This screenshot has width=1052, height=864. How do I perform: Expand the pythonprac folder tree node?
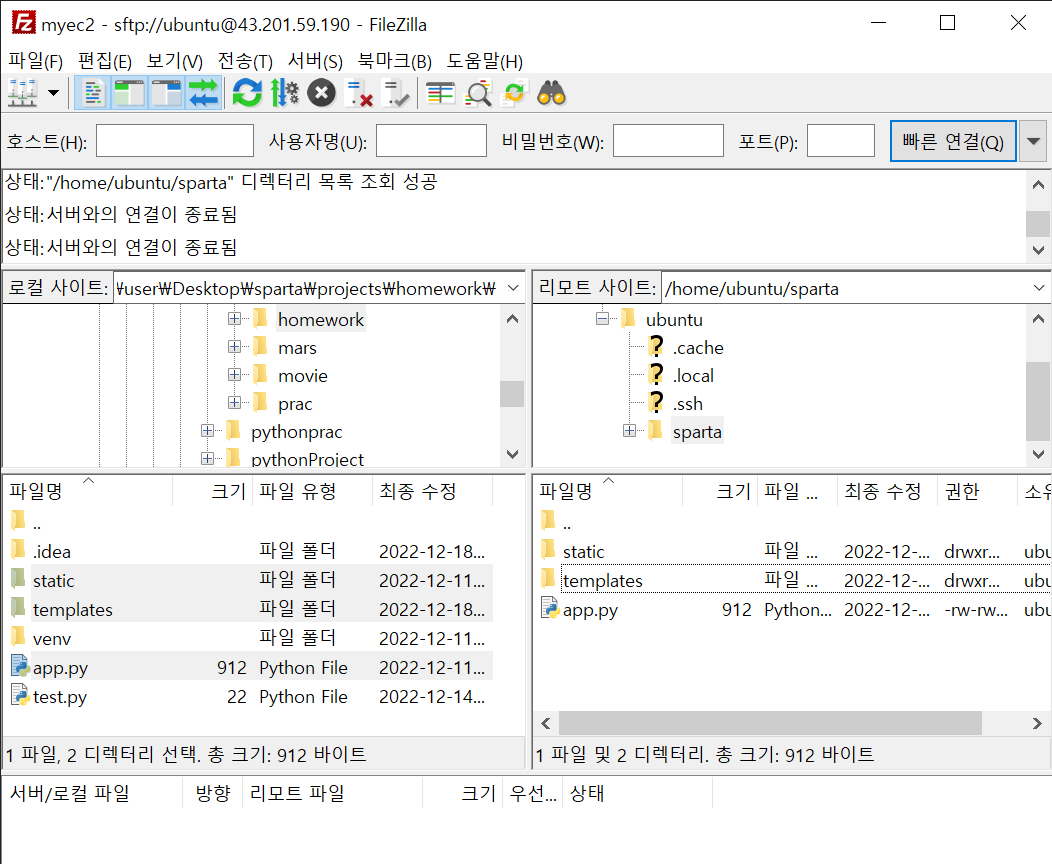(207, 431)
